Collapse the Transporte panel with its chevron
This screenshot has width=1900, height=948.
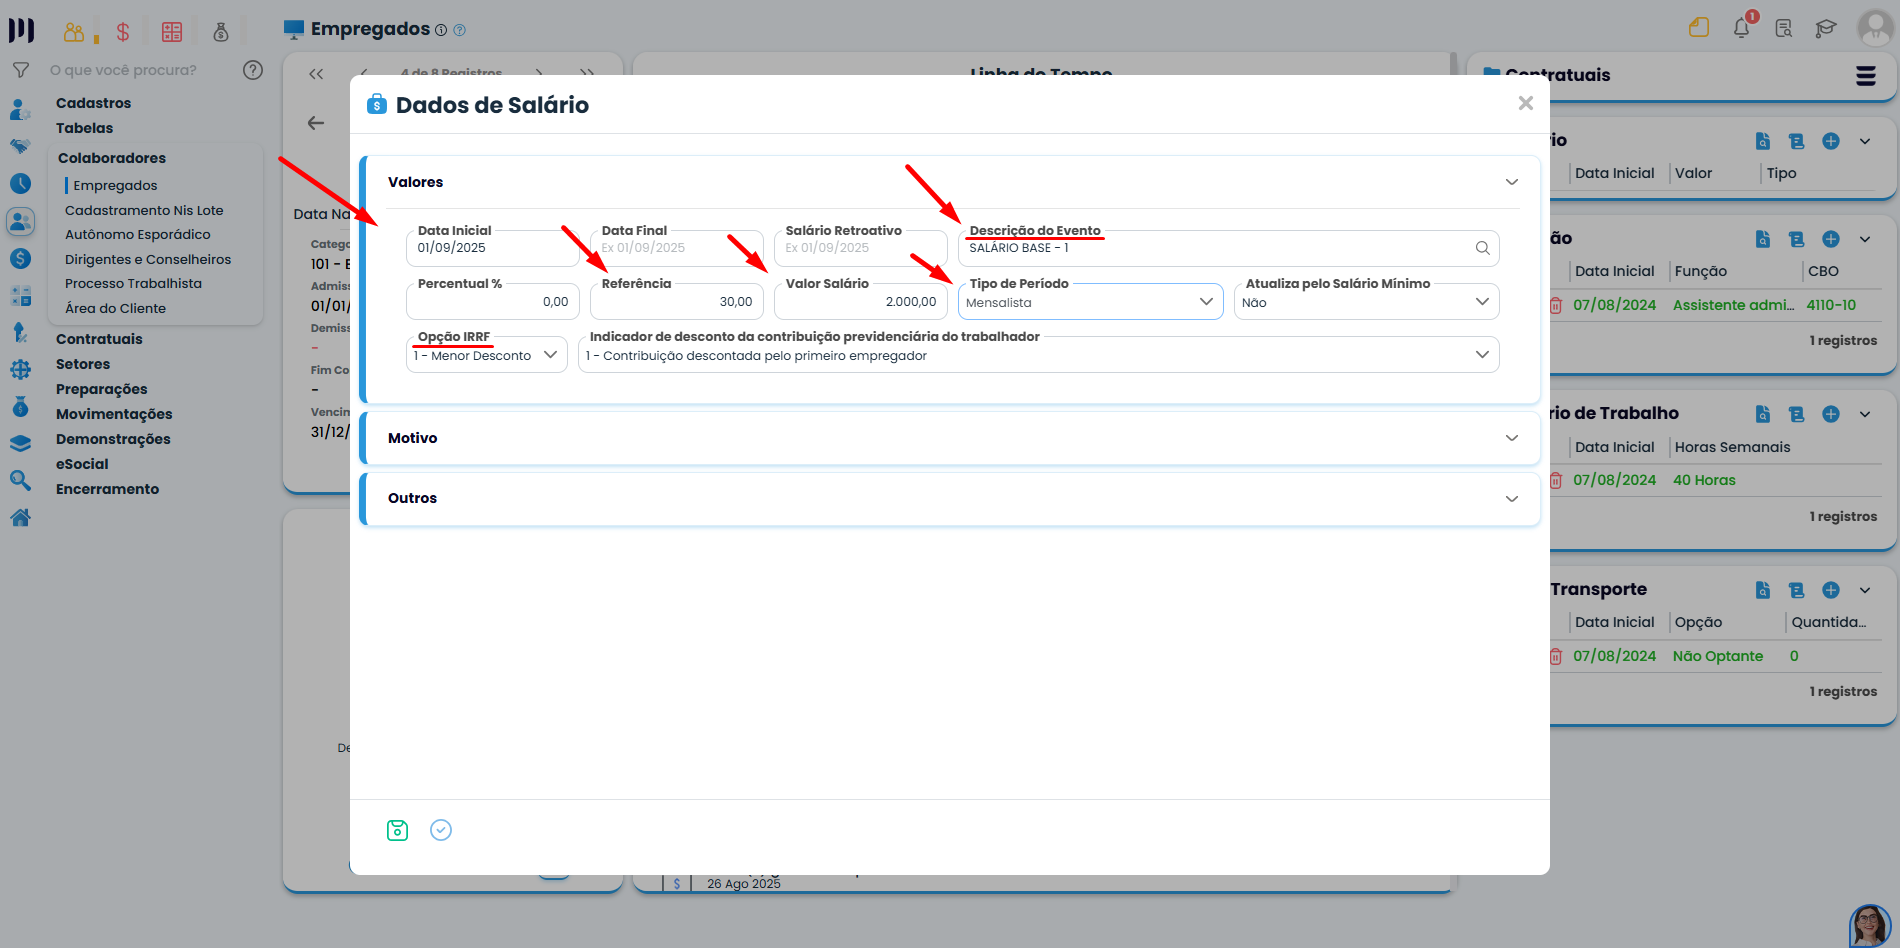[x=1865, y=590]
